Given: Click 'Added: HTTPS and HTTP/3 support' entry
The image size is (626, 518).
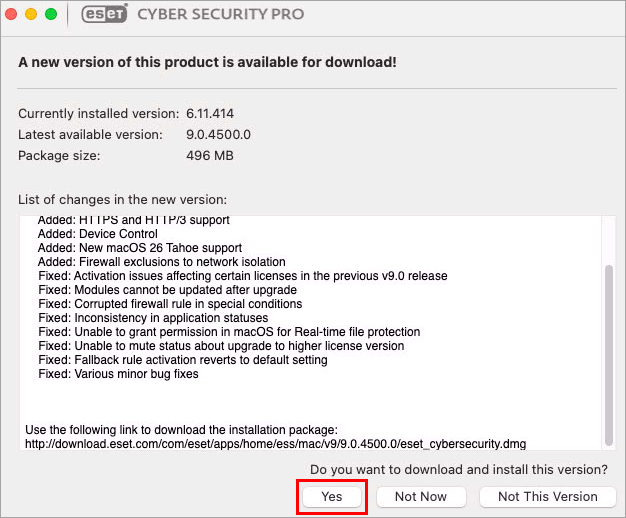Looking at the screenshot, I should coord(133,220).
